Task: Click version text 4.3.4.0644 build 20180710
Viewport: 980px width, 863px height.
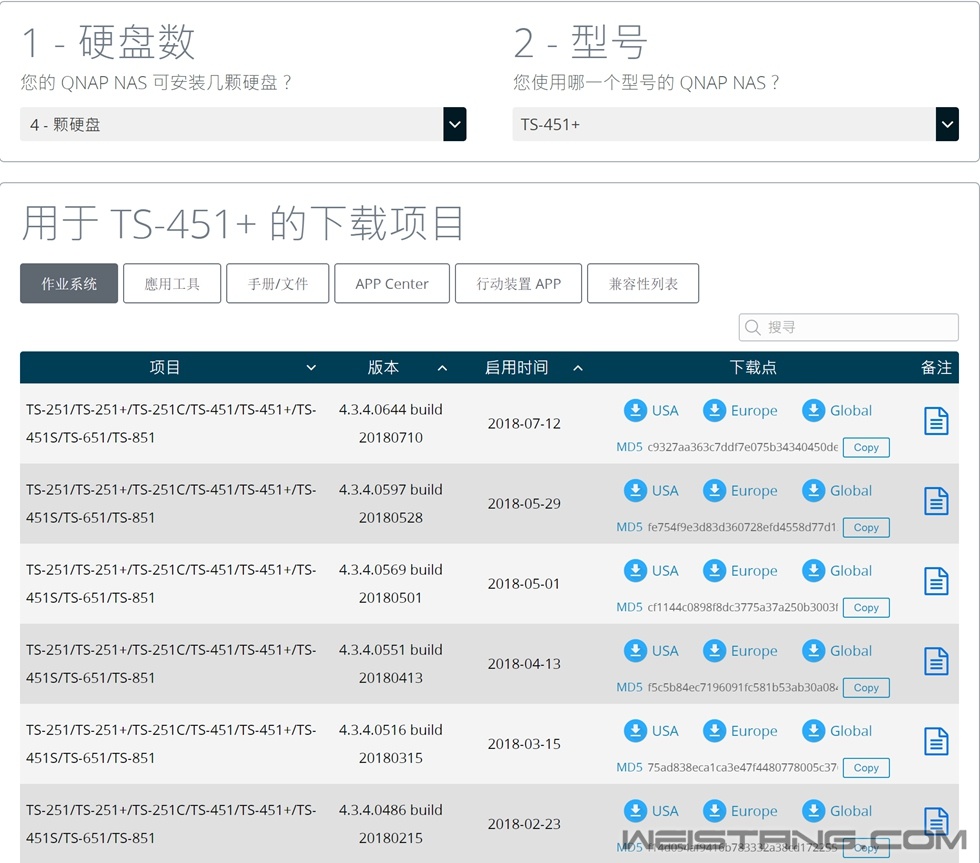Action: pyautogui.click(x=391, y=423)
